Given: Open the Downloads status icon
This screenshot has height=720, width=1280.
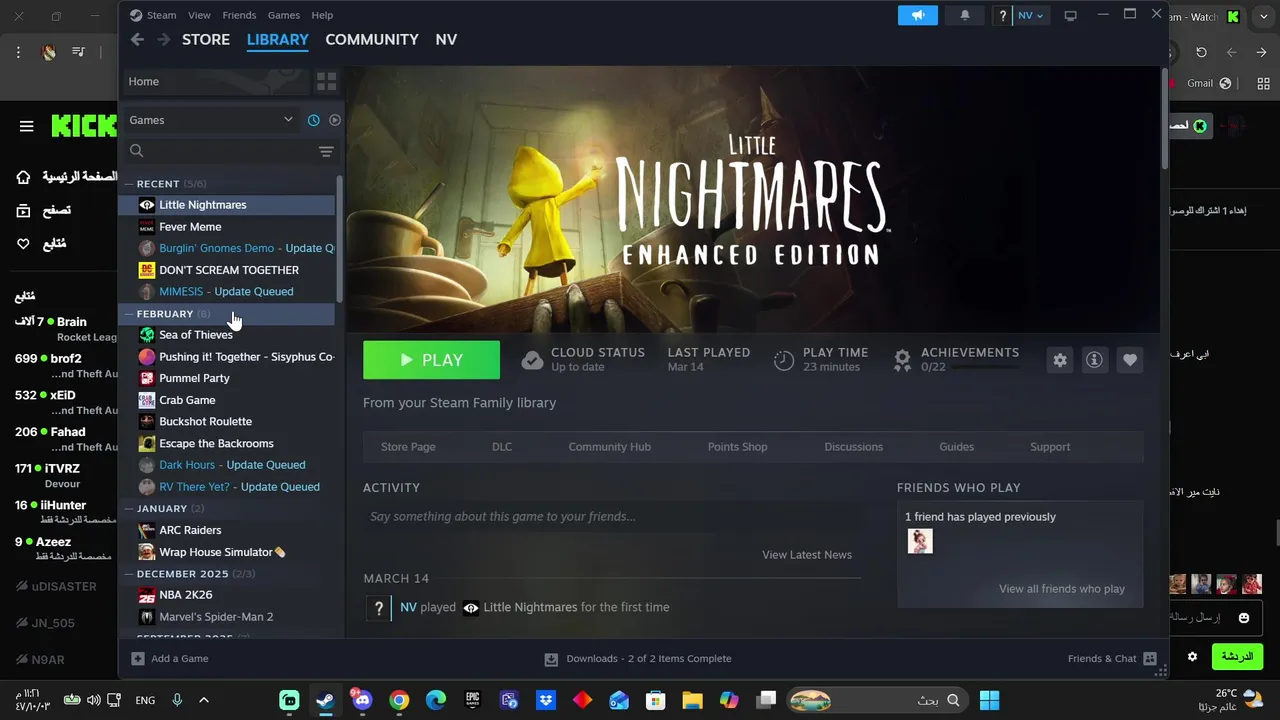Looking at the screenshot, I should 551,659.
